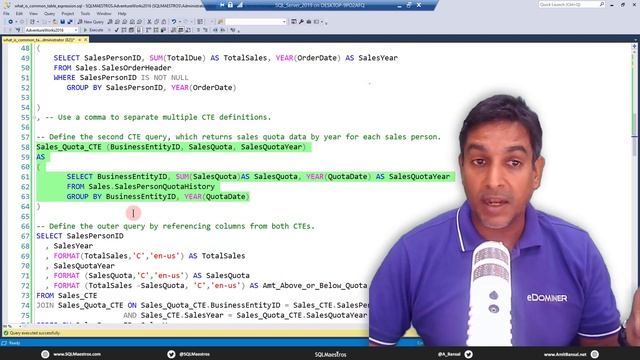Click the Uncomment selected lines icon
Viewport: 640px width, 360px height.
point(206,30)
